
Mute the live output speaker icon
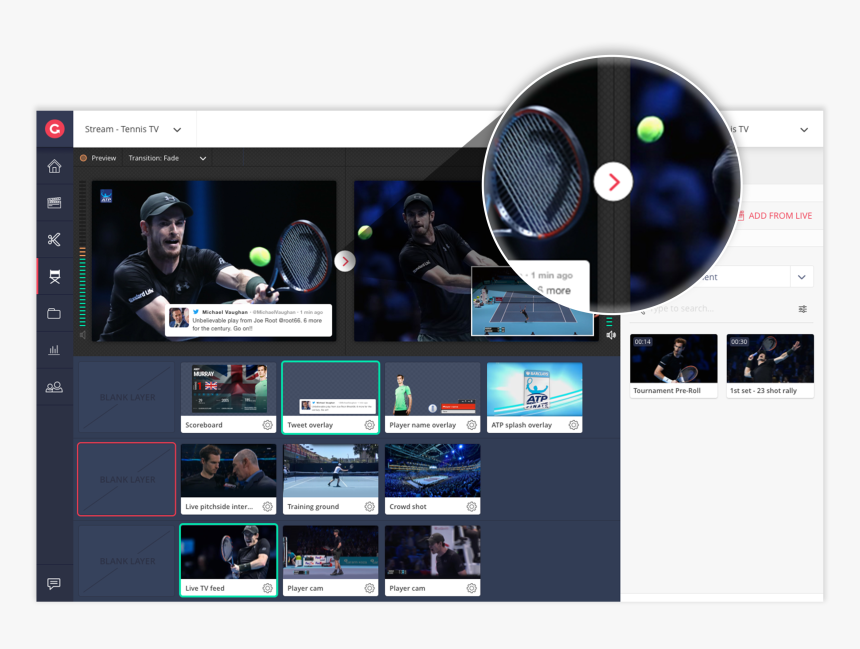[611, 335]
